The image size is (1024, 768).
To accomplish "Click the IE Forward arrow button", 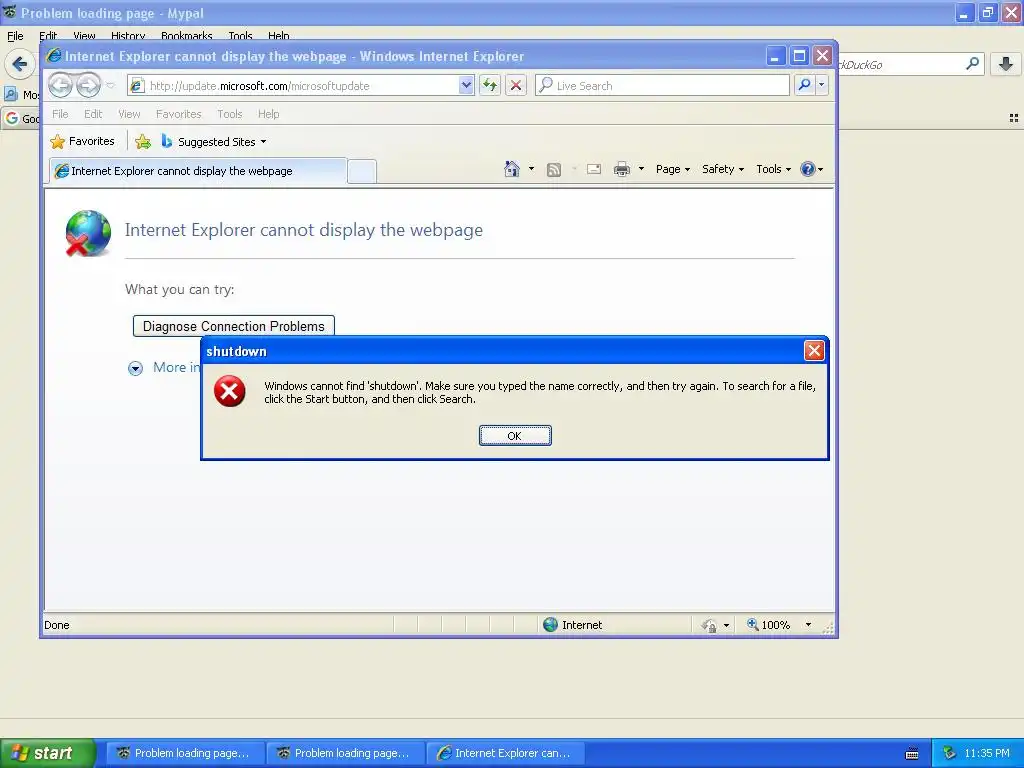I will [89, 85].
